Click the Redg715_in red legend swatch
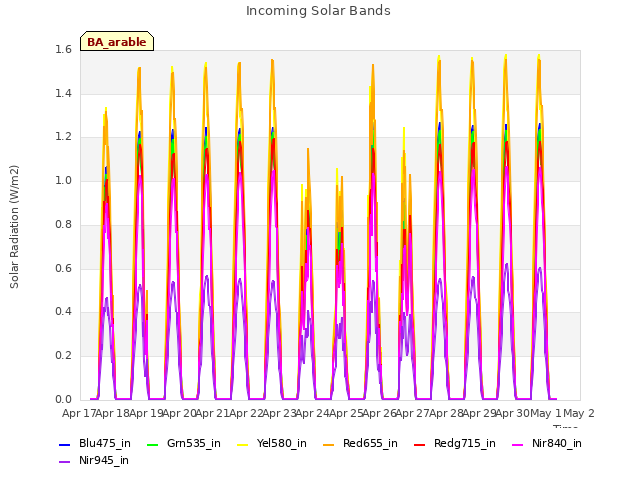 [420, 444]
